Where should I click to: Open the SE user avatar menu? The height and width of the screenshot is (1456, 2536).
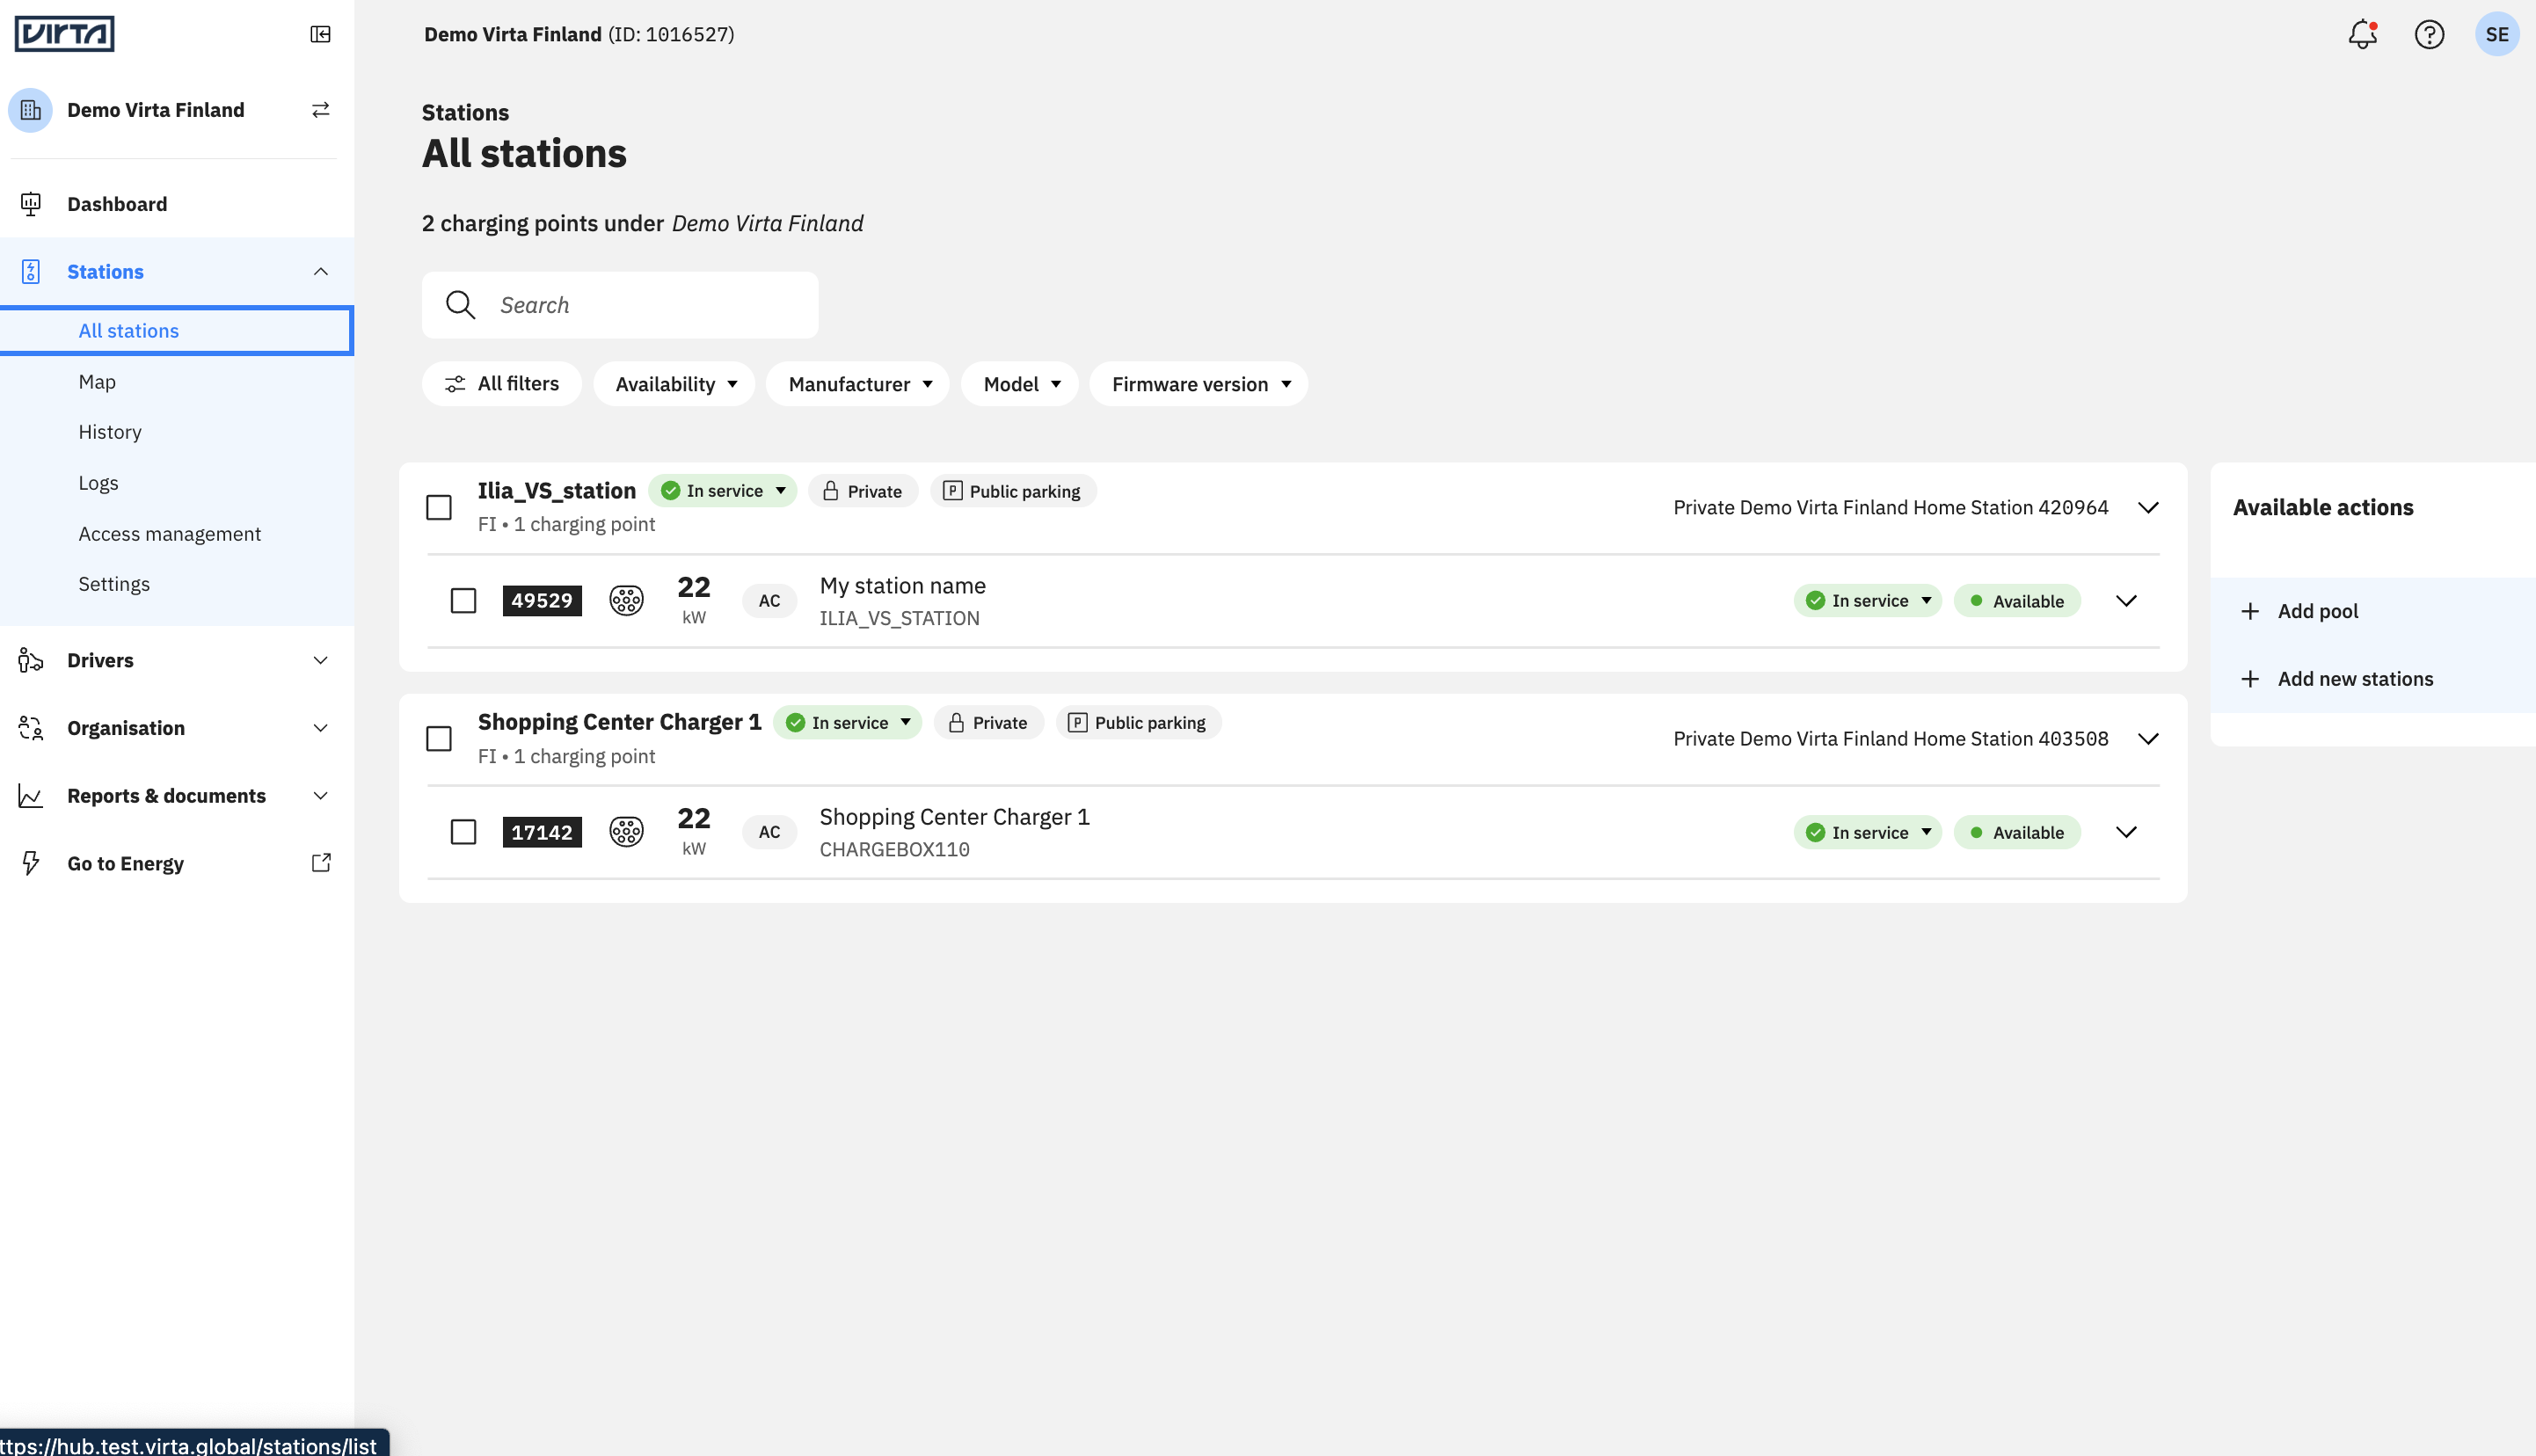(2497, 34)
